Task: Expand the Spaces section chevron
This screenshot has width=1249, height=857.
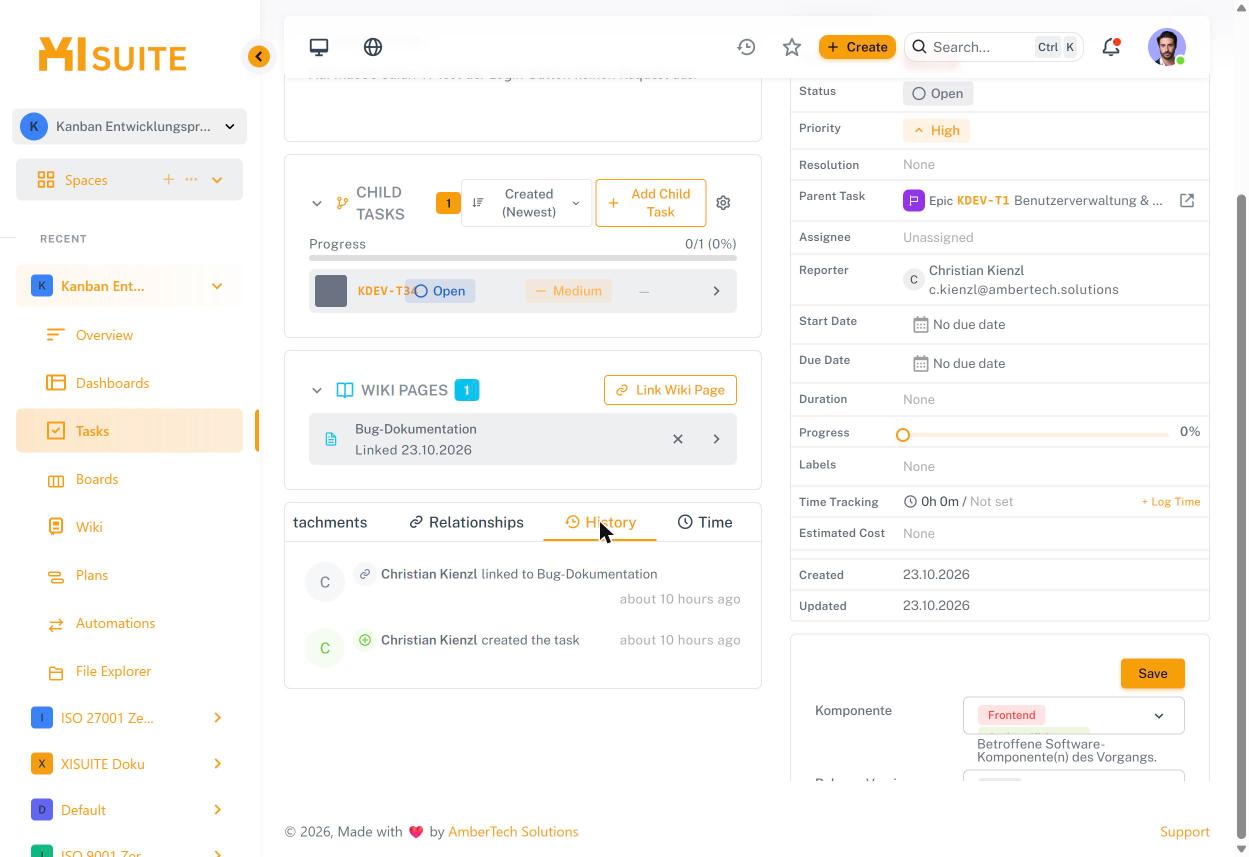Action: 217,180
